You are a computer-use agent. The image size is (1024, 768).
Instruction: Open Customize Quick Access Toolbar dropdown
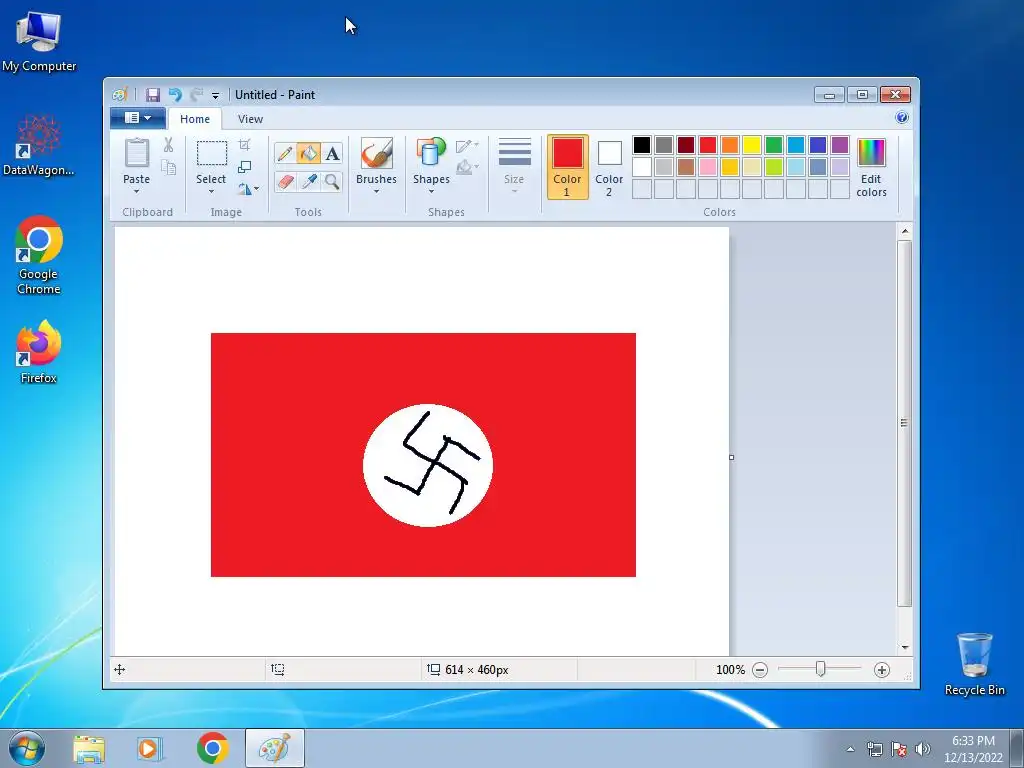216,95
